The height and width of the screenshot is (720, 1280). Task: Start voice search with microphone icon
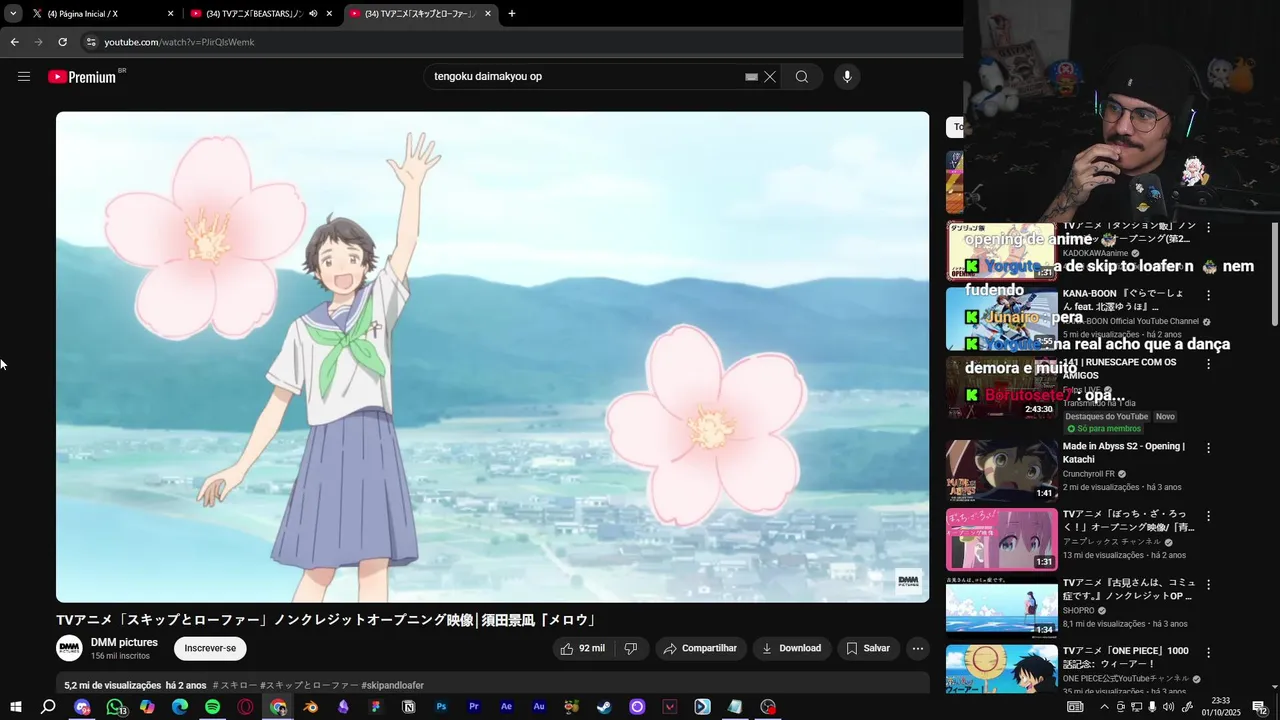point(847,77)
